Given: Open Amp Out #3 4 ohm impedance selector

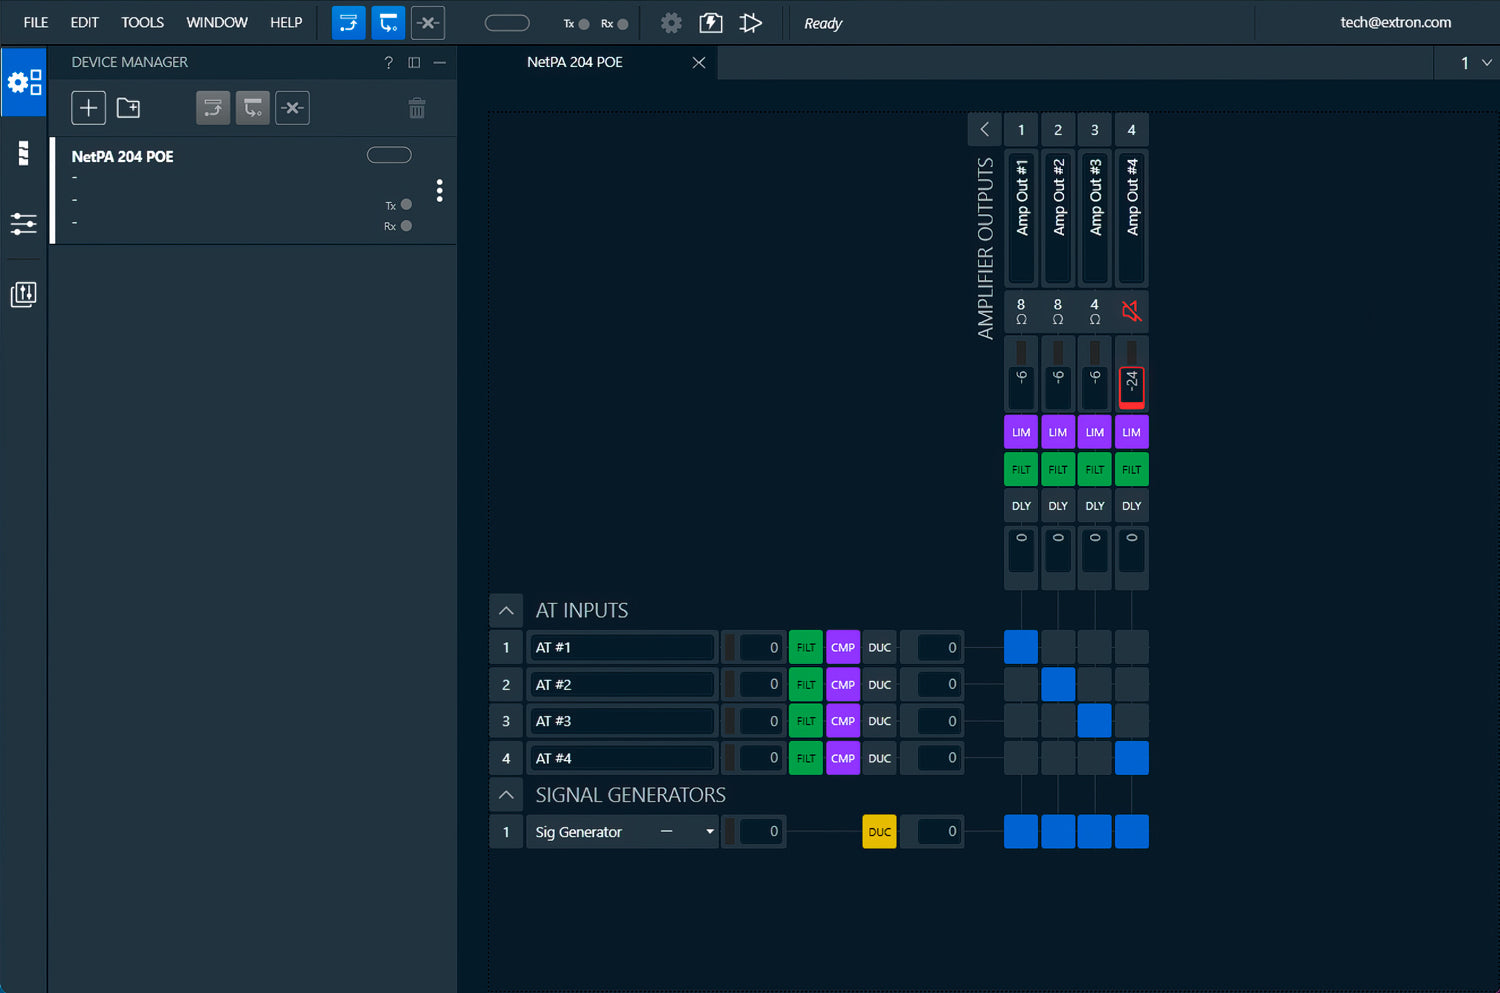Looking at the screenshot, I should [1095, 312].
